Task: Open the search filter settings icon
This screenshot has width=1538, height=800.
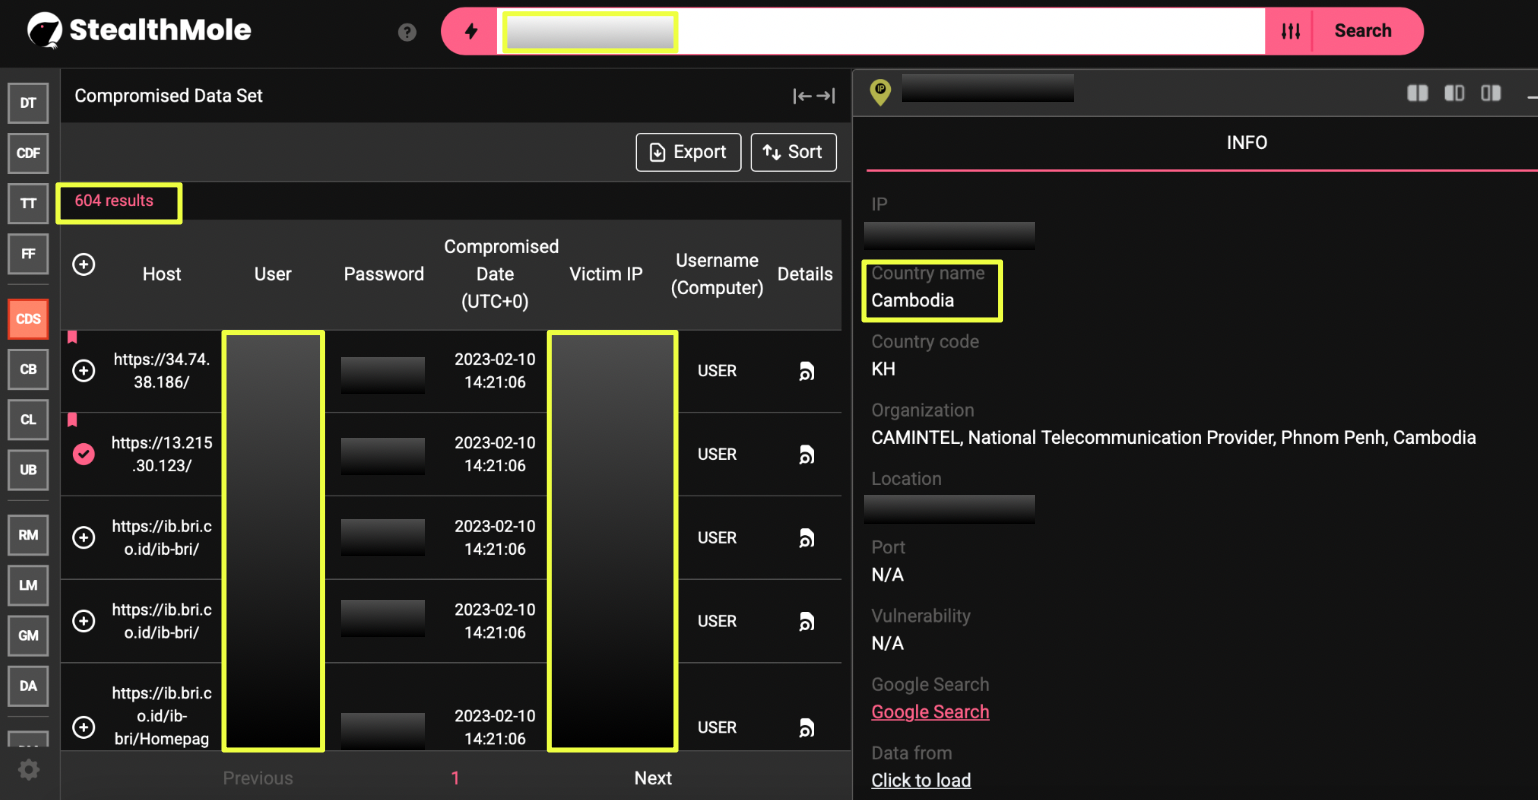Action: point(1291,31)
